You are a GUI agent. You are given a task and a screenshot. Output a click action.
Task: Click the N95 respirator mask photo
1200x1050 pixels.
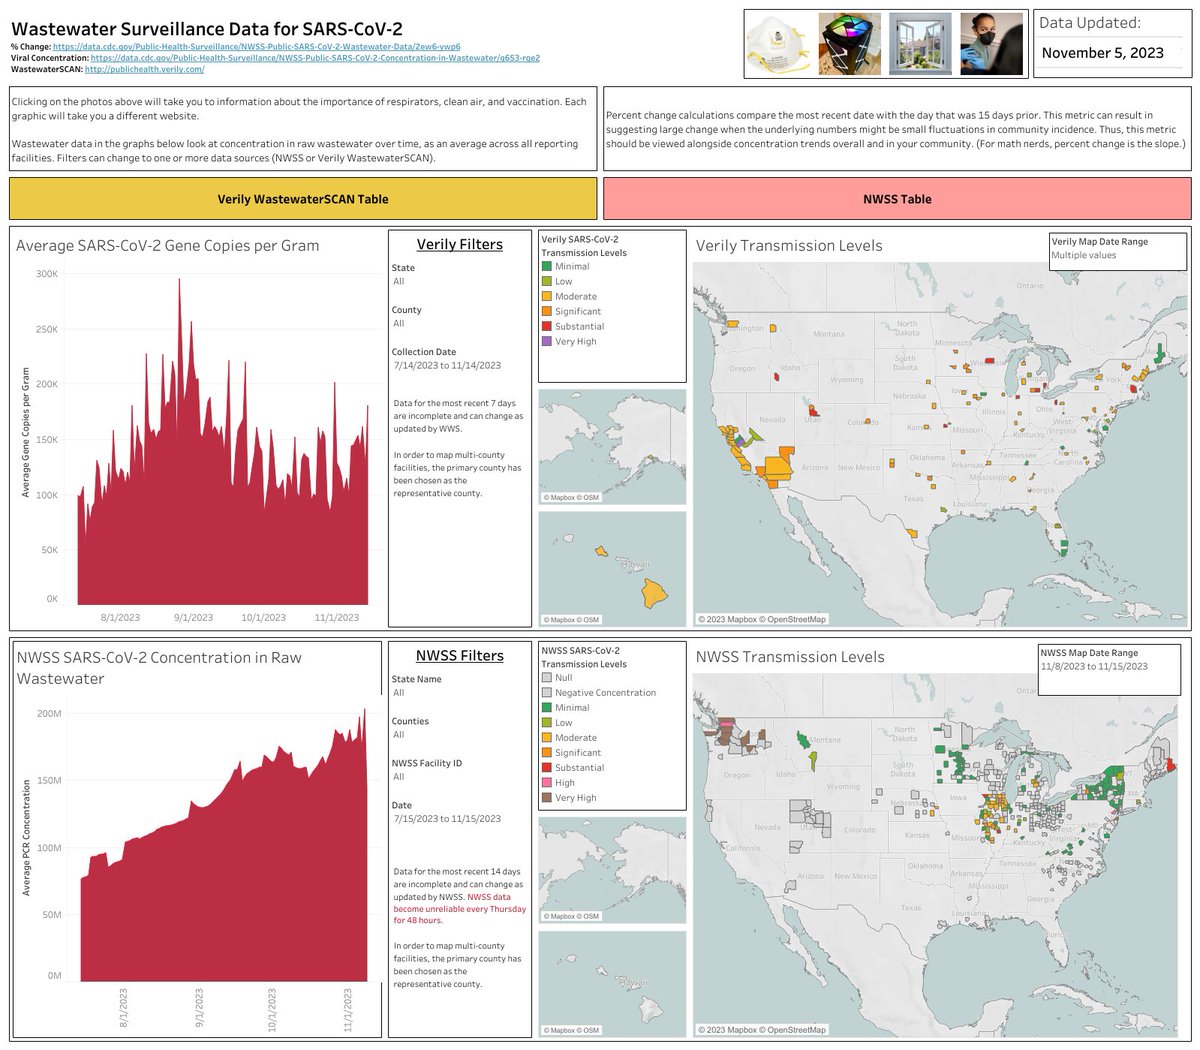coord(777,44)
